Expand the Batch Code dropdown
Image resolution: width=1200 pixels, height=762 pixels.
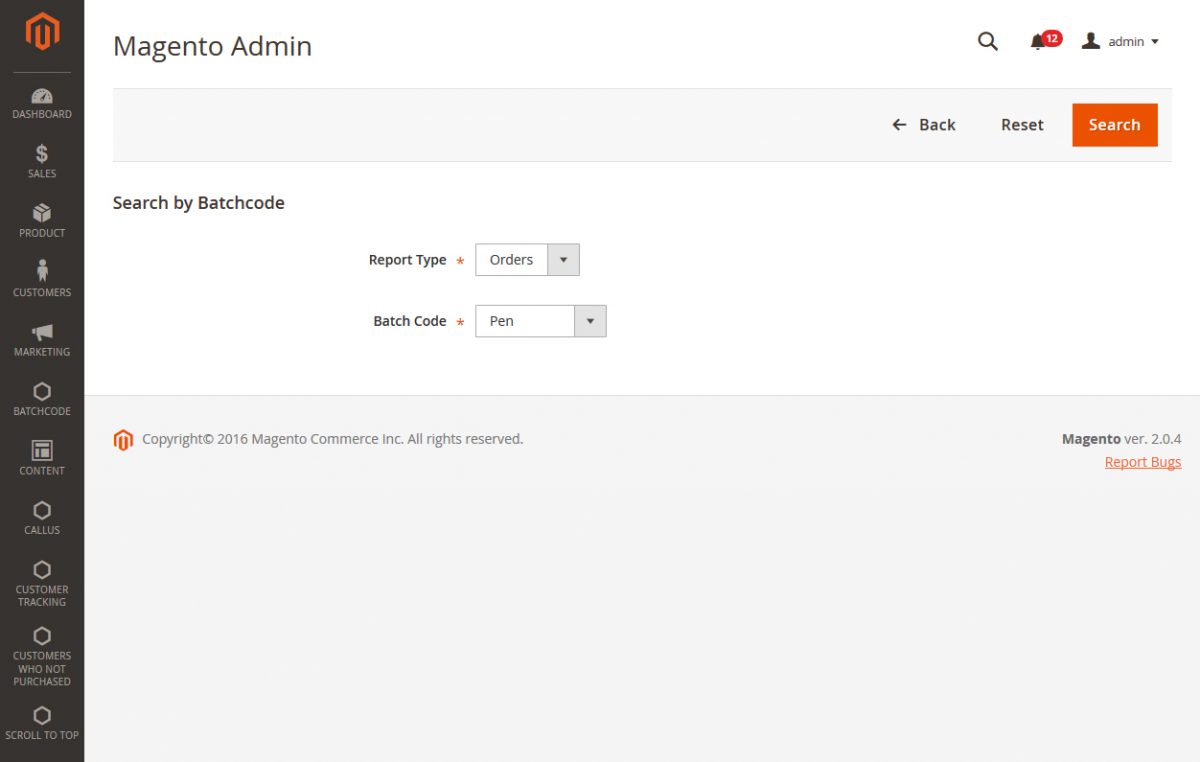(x=590, y=320)
